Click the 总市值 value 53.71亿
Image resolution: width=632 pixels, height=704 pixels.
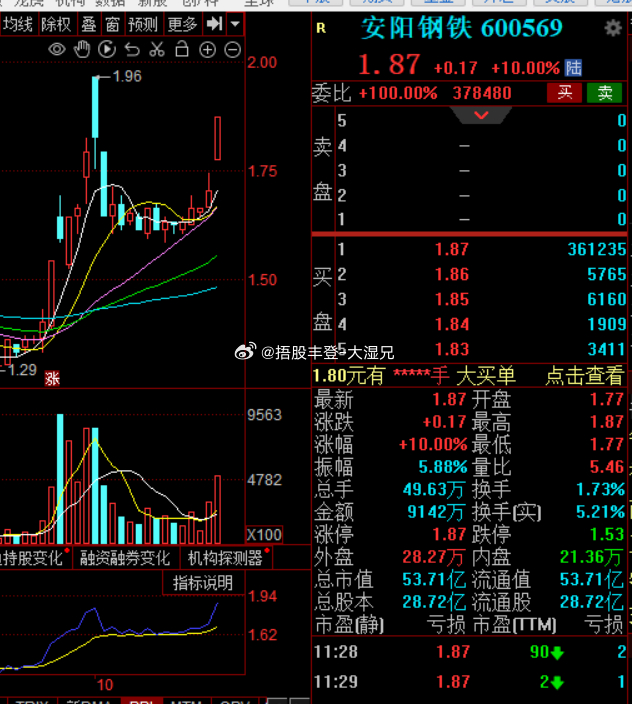tap(434, 580)
